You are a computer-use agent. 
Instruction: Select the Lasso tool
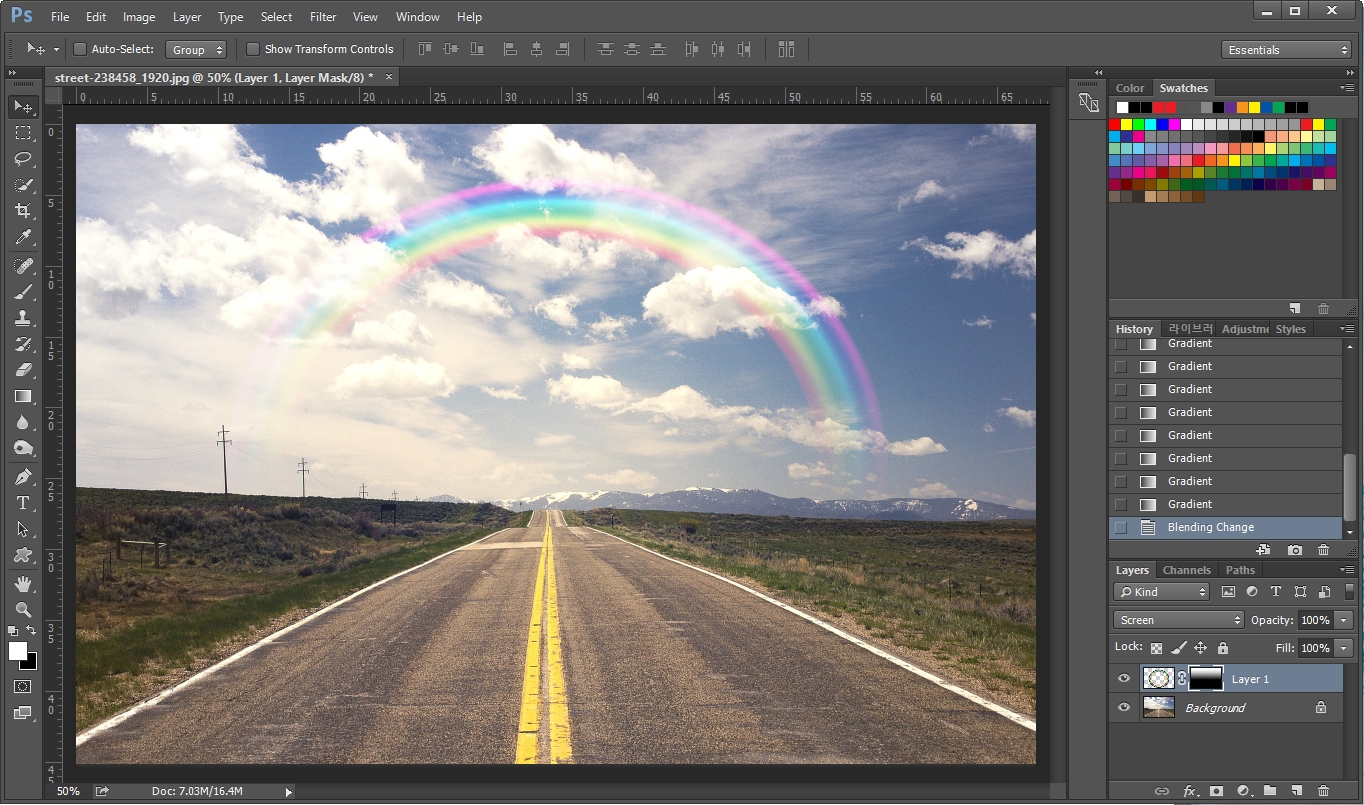[23, 159]
